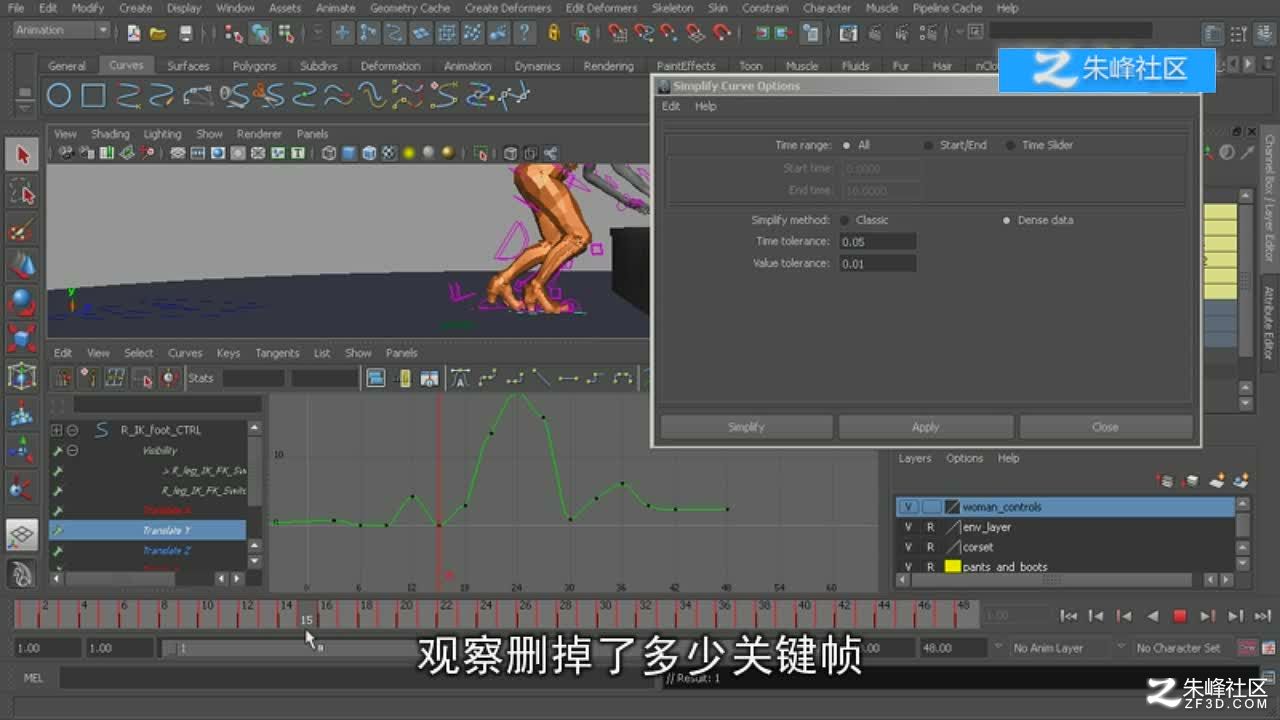Image resolution: width=1280 pixels, height=720 pixels.
Task: Select the Classic simplify method
Action: pyautogui.click(x=845, y=220)
